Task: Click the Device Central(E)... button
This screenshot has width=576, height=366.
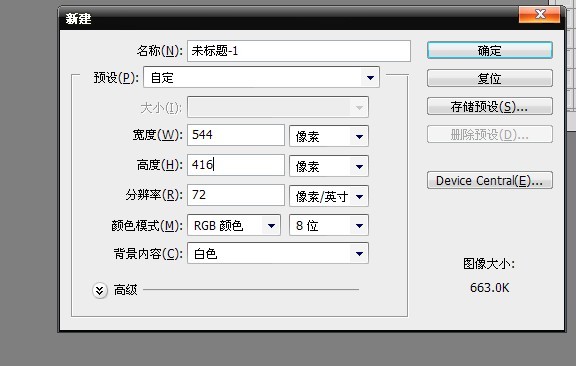Action: [490, 180]
